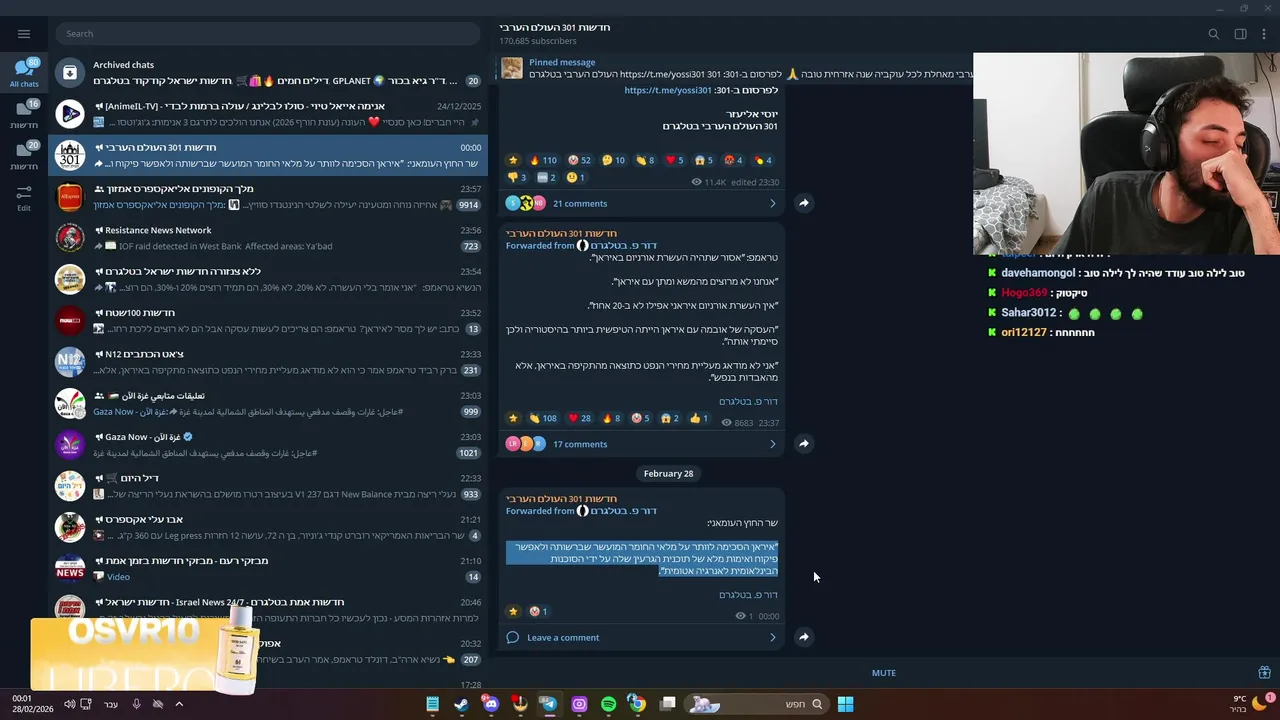
Task: Open אבו עלי אקספרס chat
Action: pyautogui.click(x=268, y=527)
